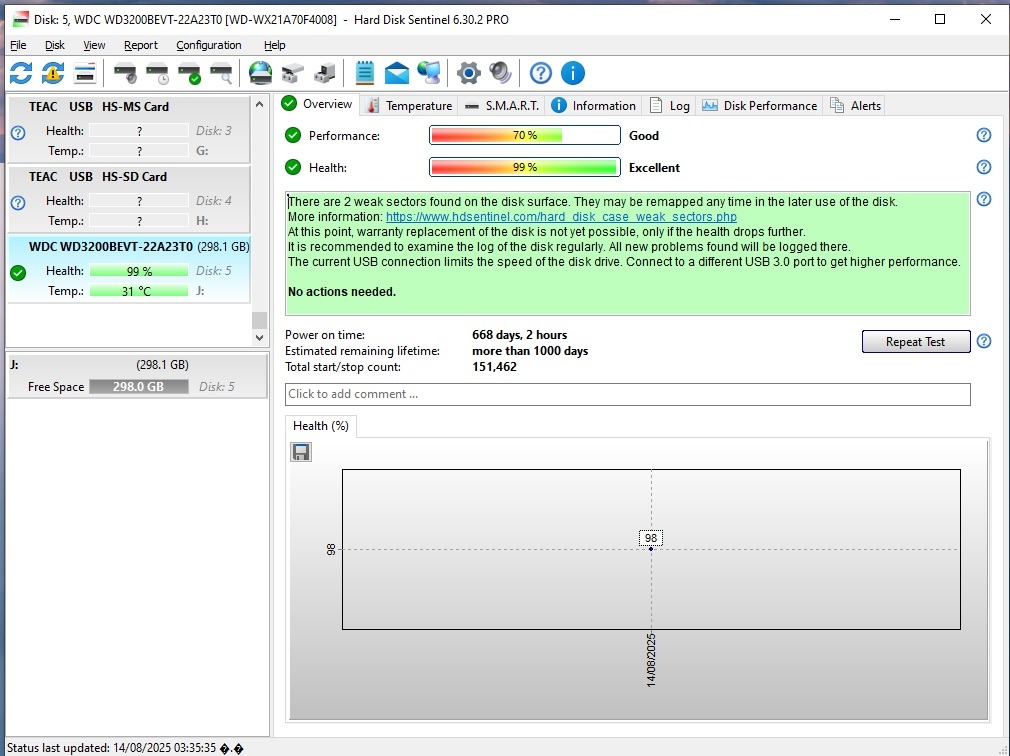Screen dimensions: 1010x756
Task: Click the Health 99 % bar in Overview
Action: 525,167
